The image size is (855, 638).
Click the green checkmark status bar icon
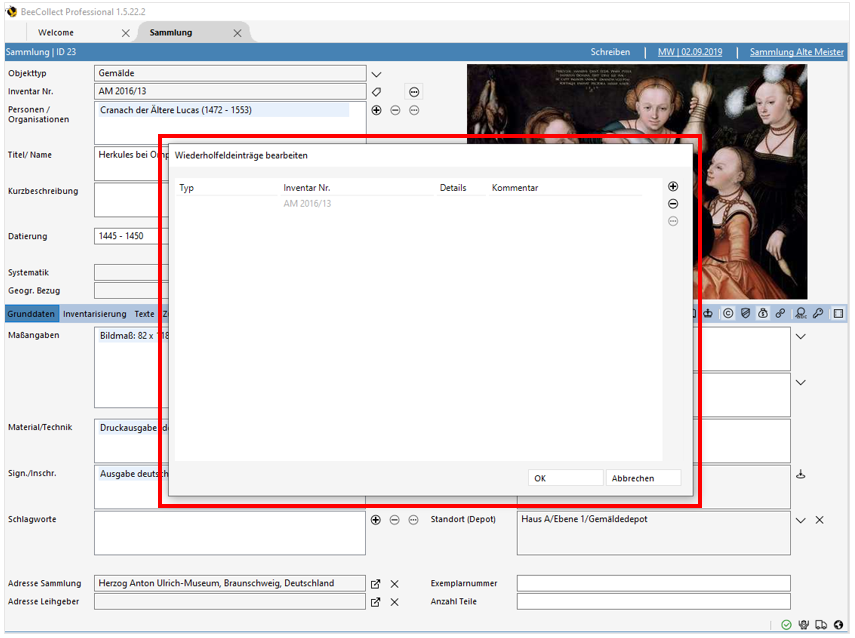(787, 625)
